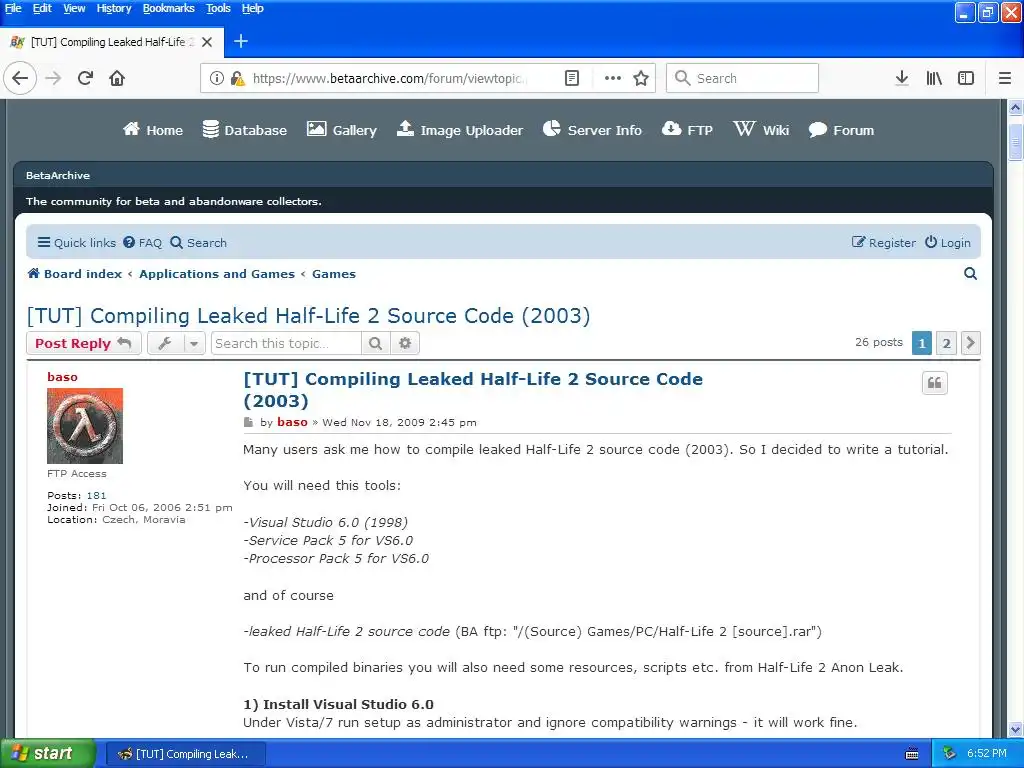Reload the page with the refresh icon

(x=85, y=78)
